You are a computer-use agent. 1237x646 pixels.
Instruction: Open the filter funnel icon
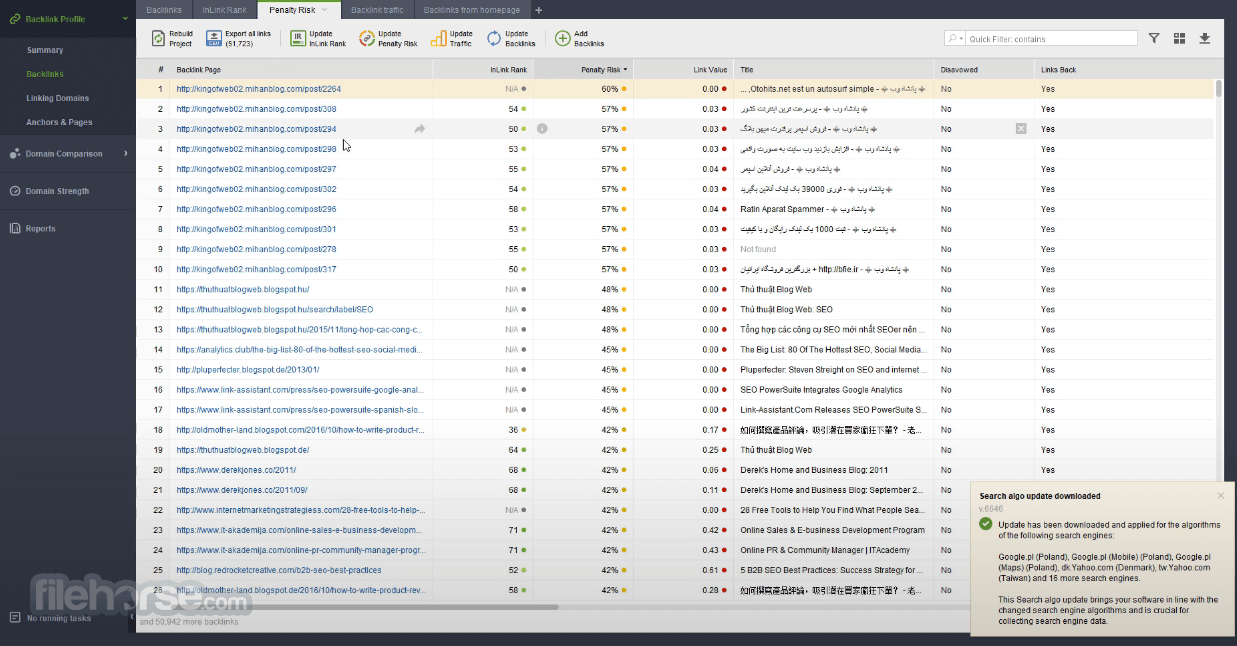[x=1154, y=38]
